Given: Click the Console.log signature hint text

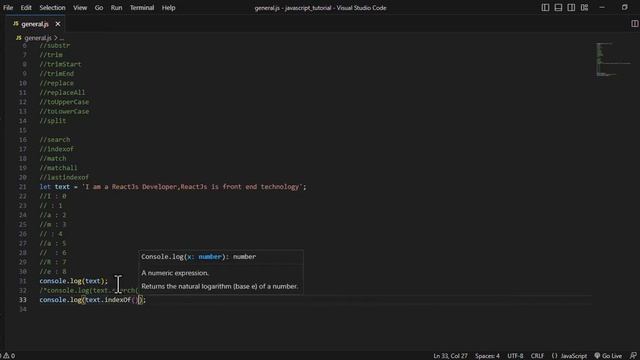Looking at the screenshot, I should point(199,257).
